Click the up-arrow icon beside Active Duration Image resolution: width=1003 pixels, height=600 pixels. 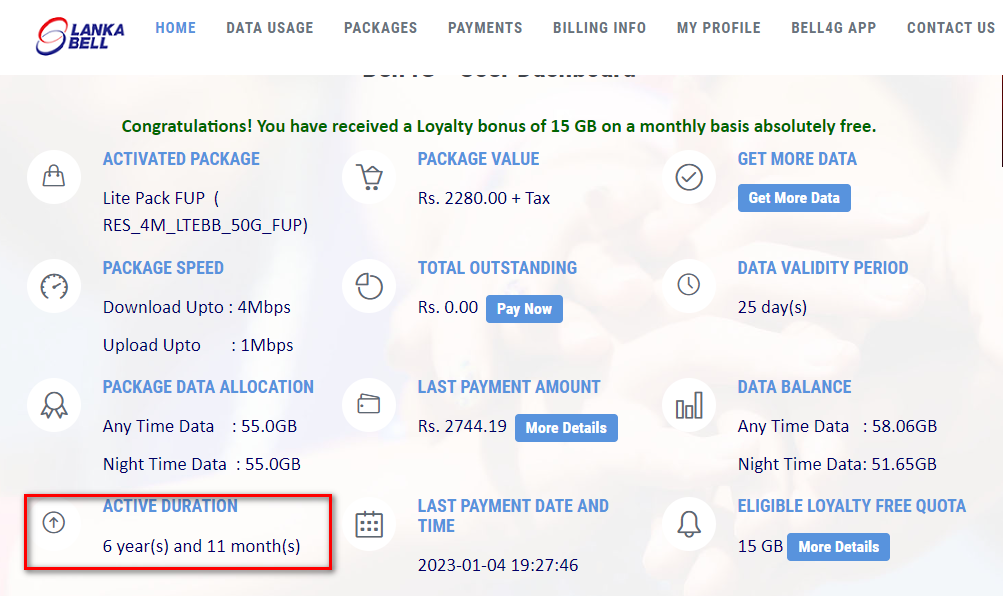coord(54,523)
